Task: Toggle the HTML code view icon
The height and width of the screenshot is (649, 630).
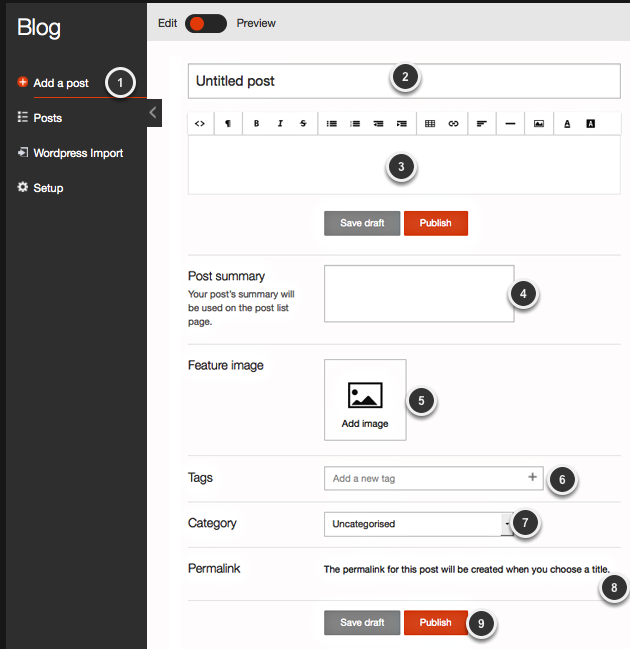Action: 200,123
